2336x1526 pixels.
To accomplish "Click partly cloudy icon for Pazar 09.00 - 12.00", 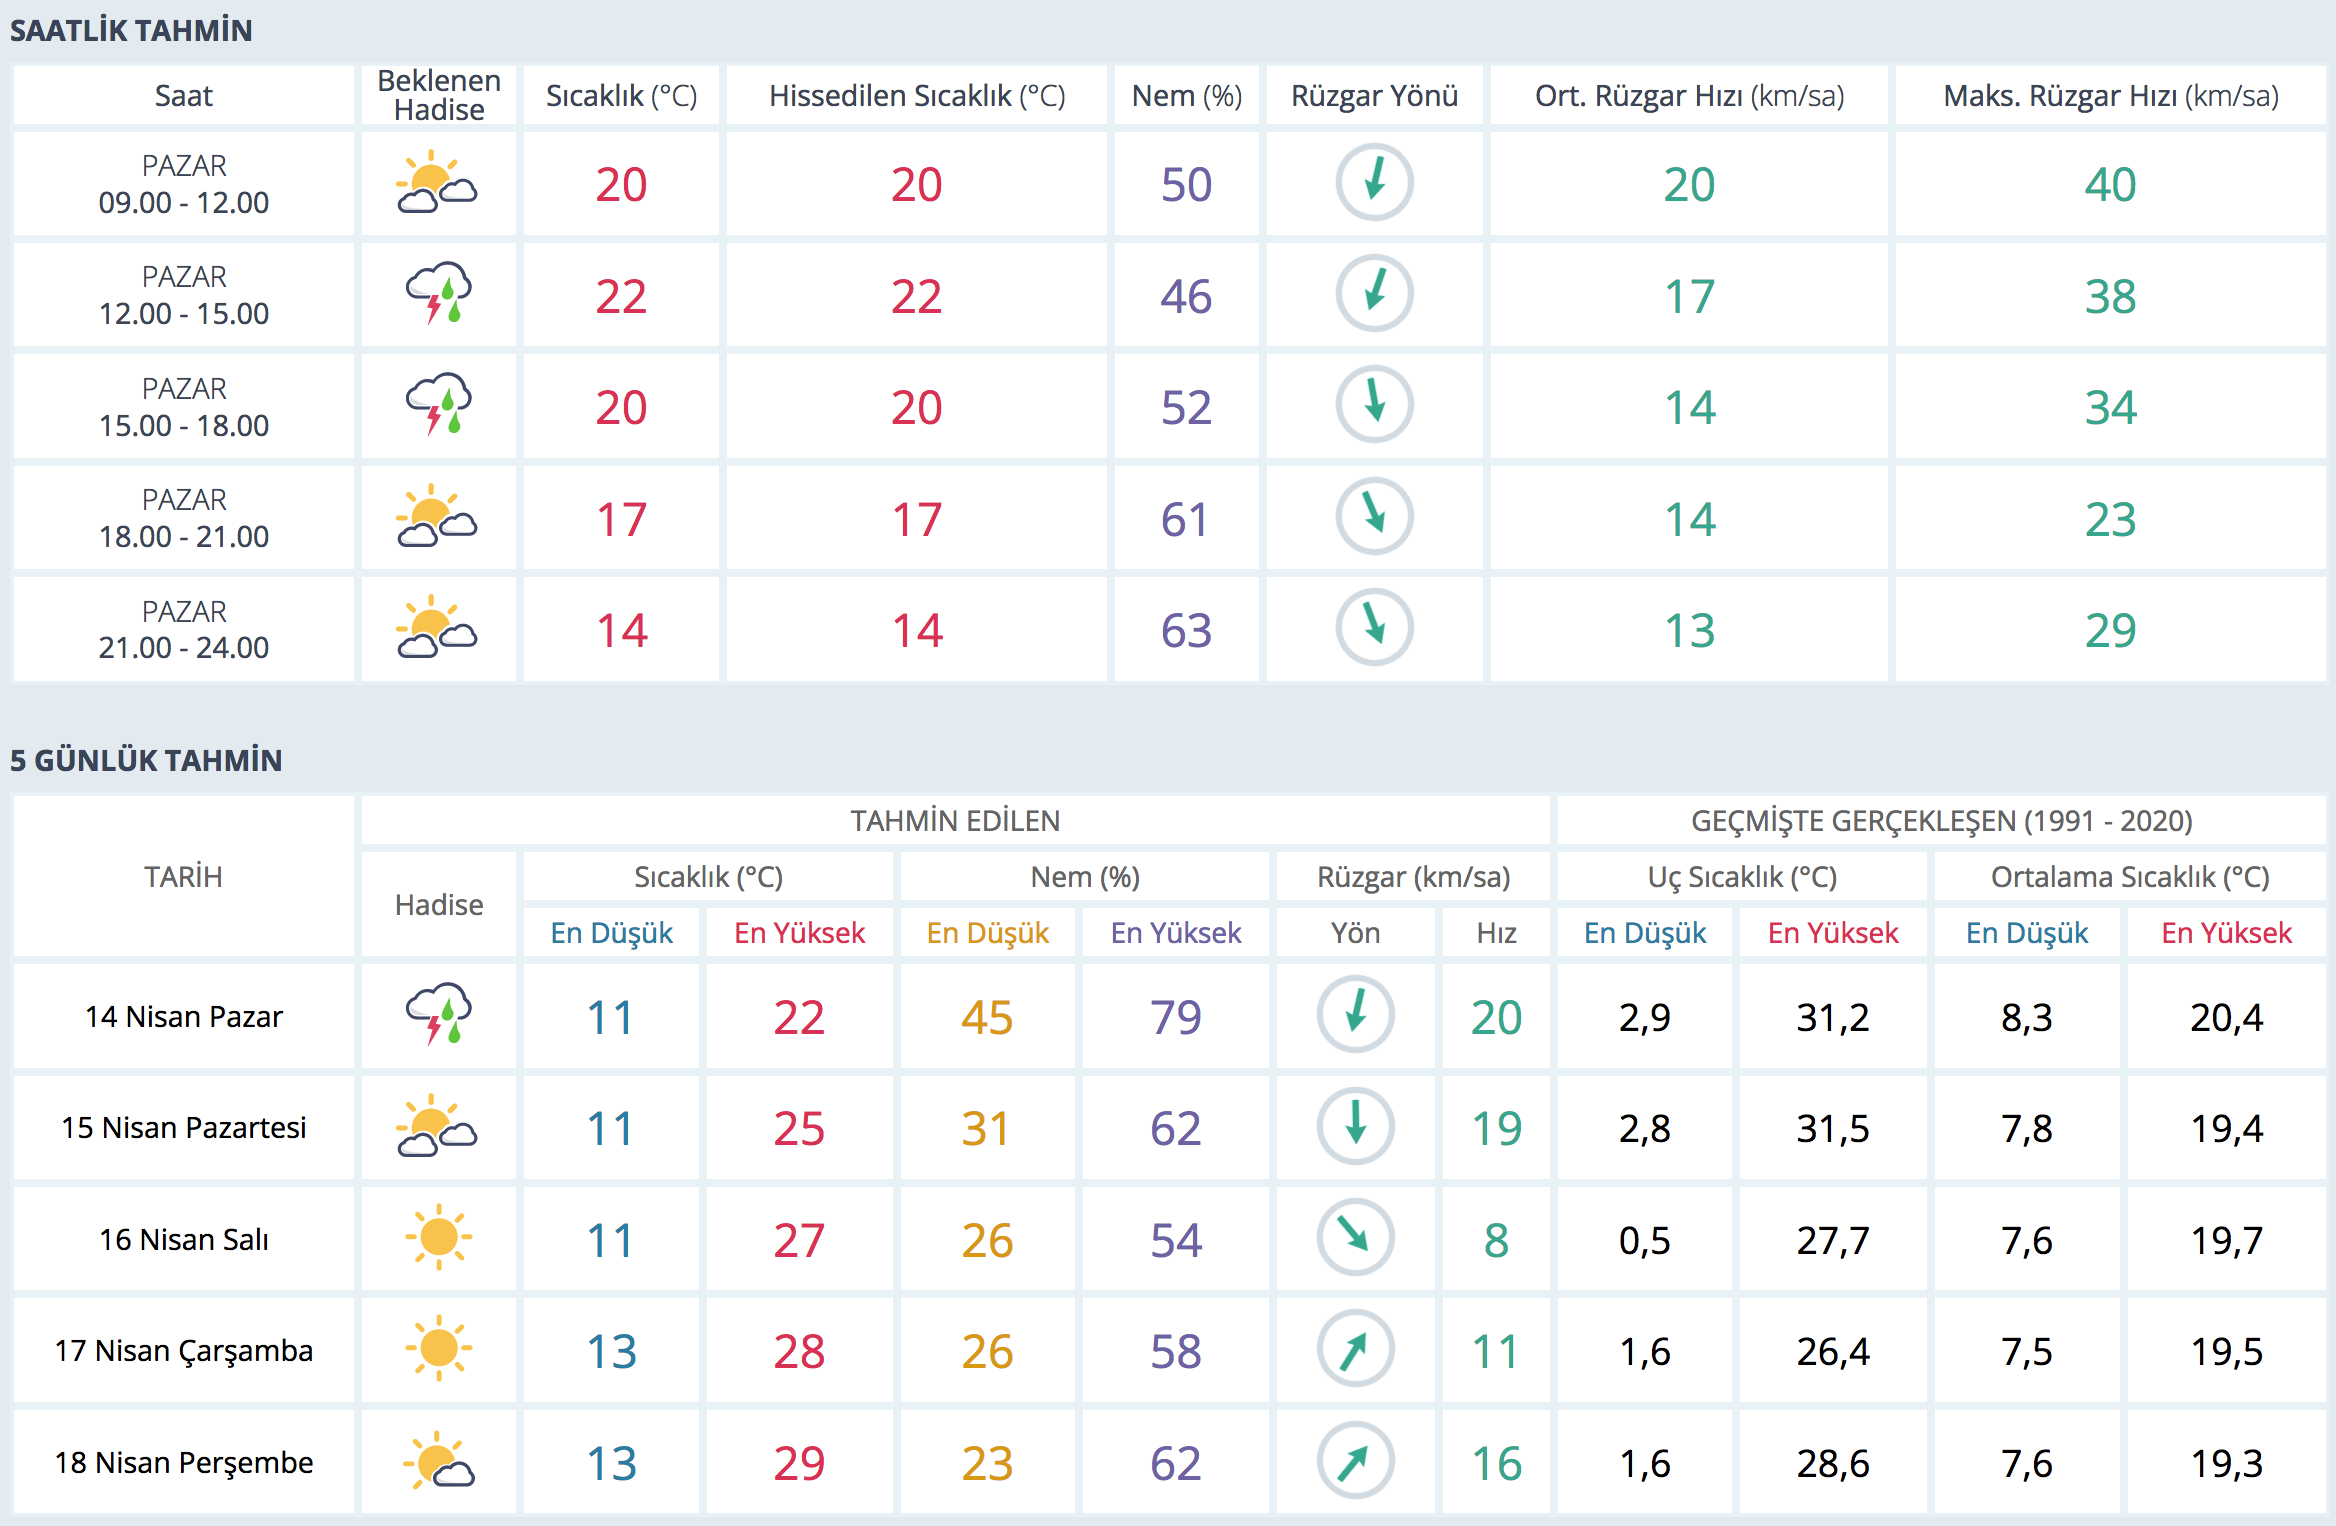I will (438, 183).
